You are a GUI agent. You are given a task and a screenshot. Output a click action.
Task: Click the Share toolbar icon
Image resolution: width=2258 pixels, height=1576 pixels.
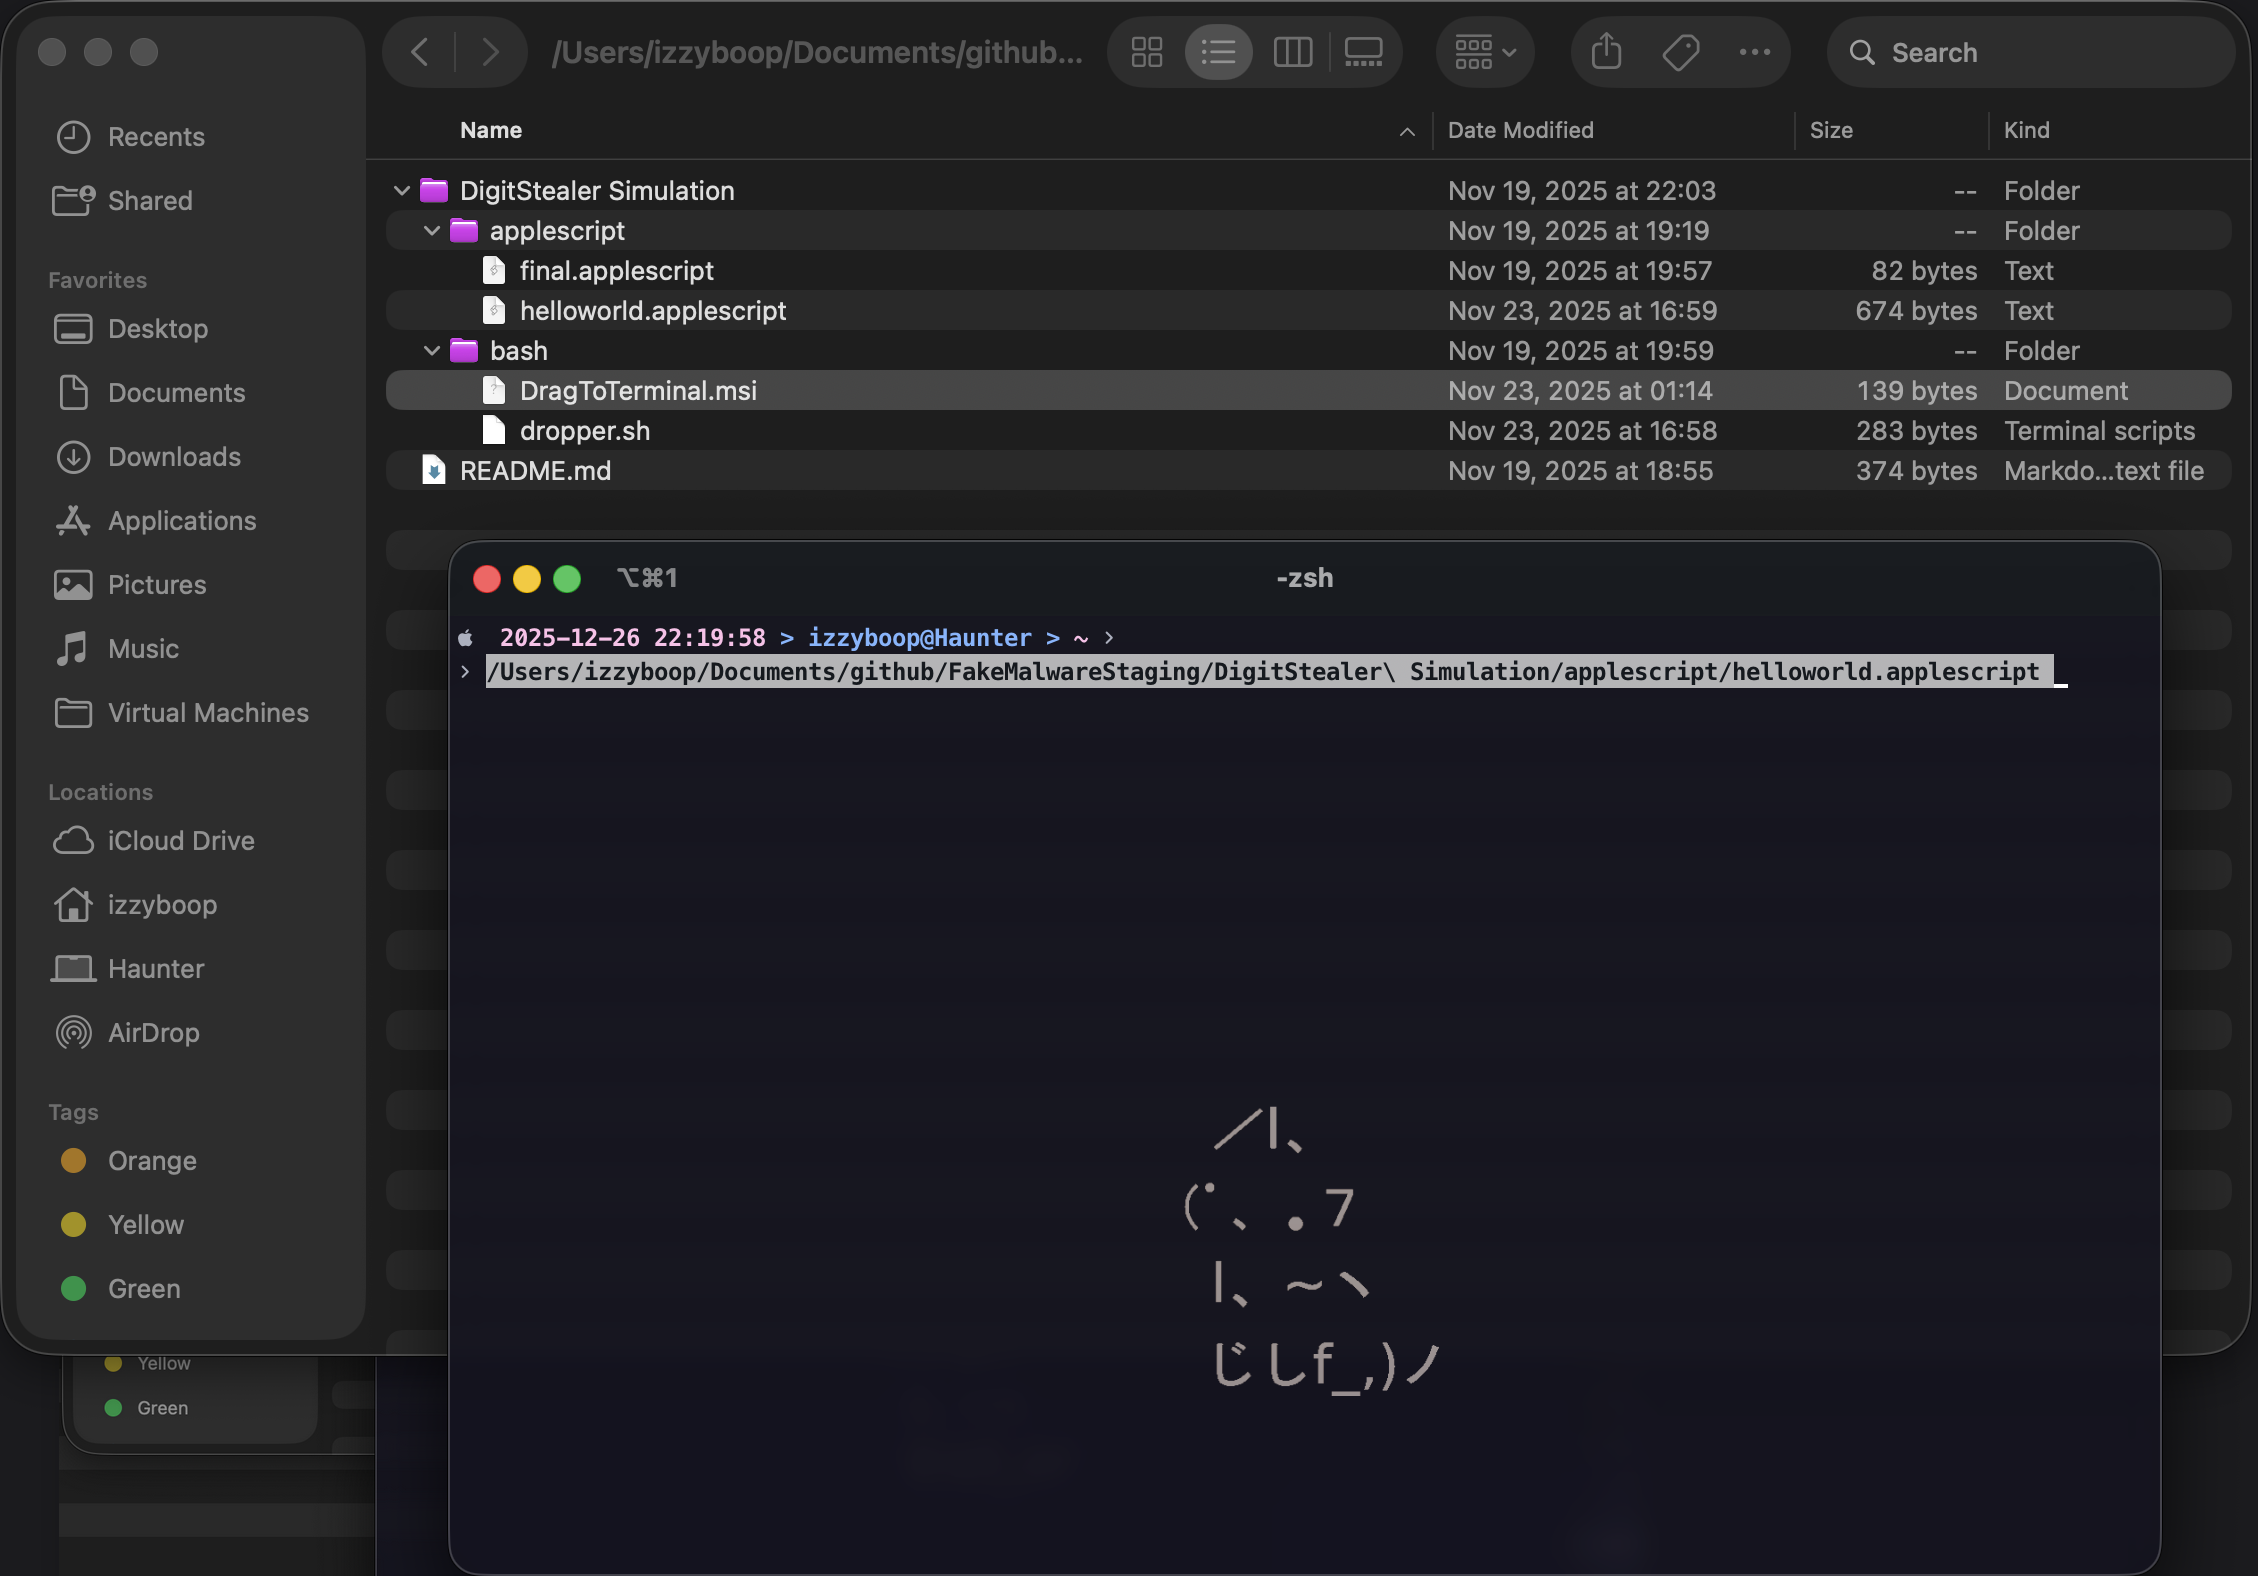click(1606, 52)
